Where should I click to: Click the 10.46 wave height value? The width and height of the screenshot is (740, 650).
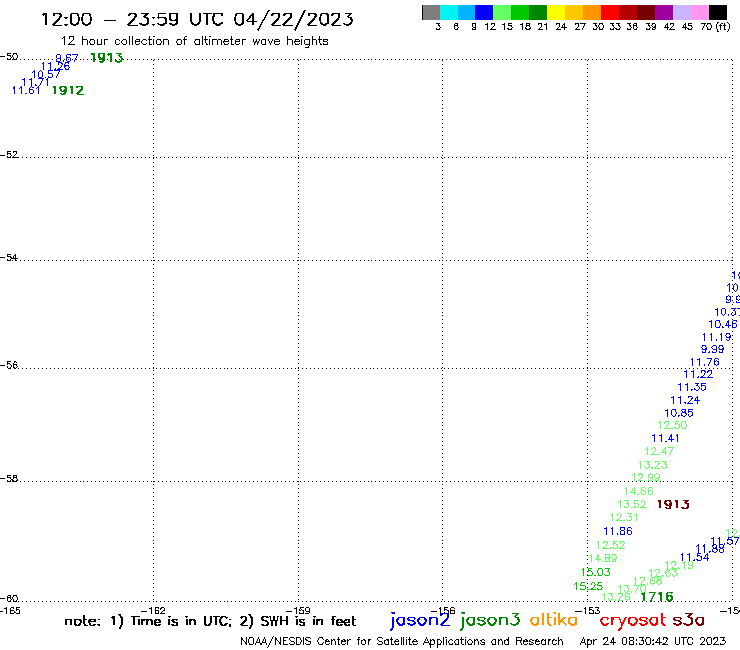[723, 324]
